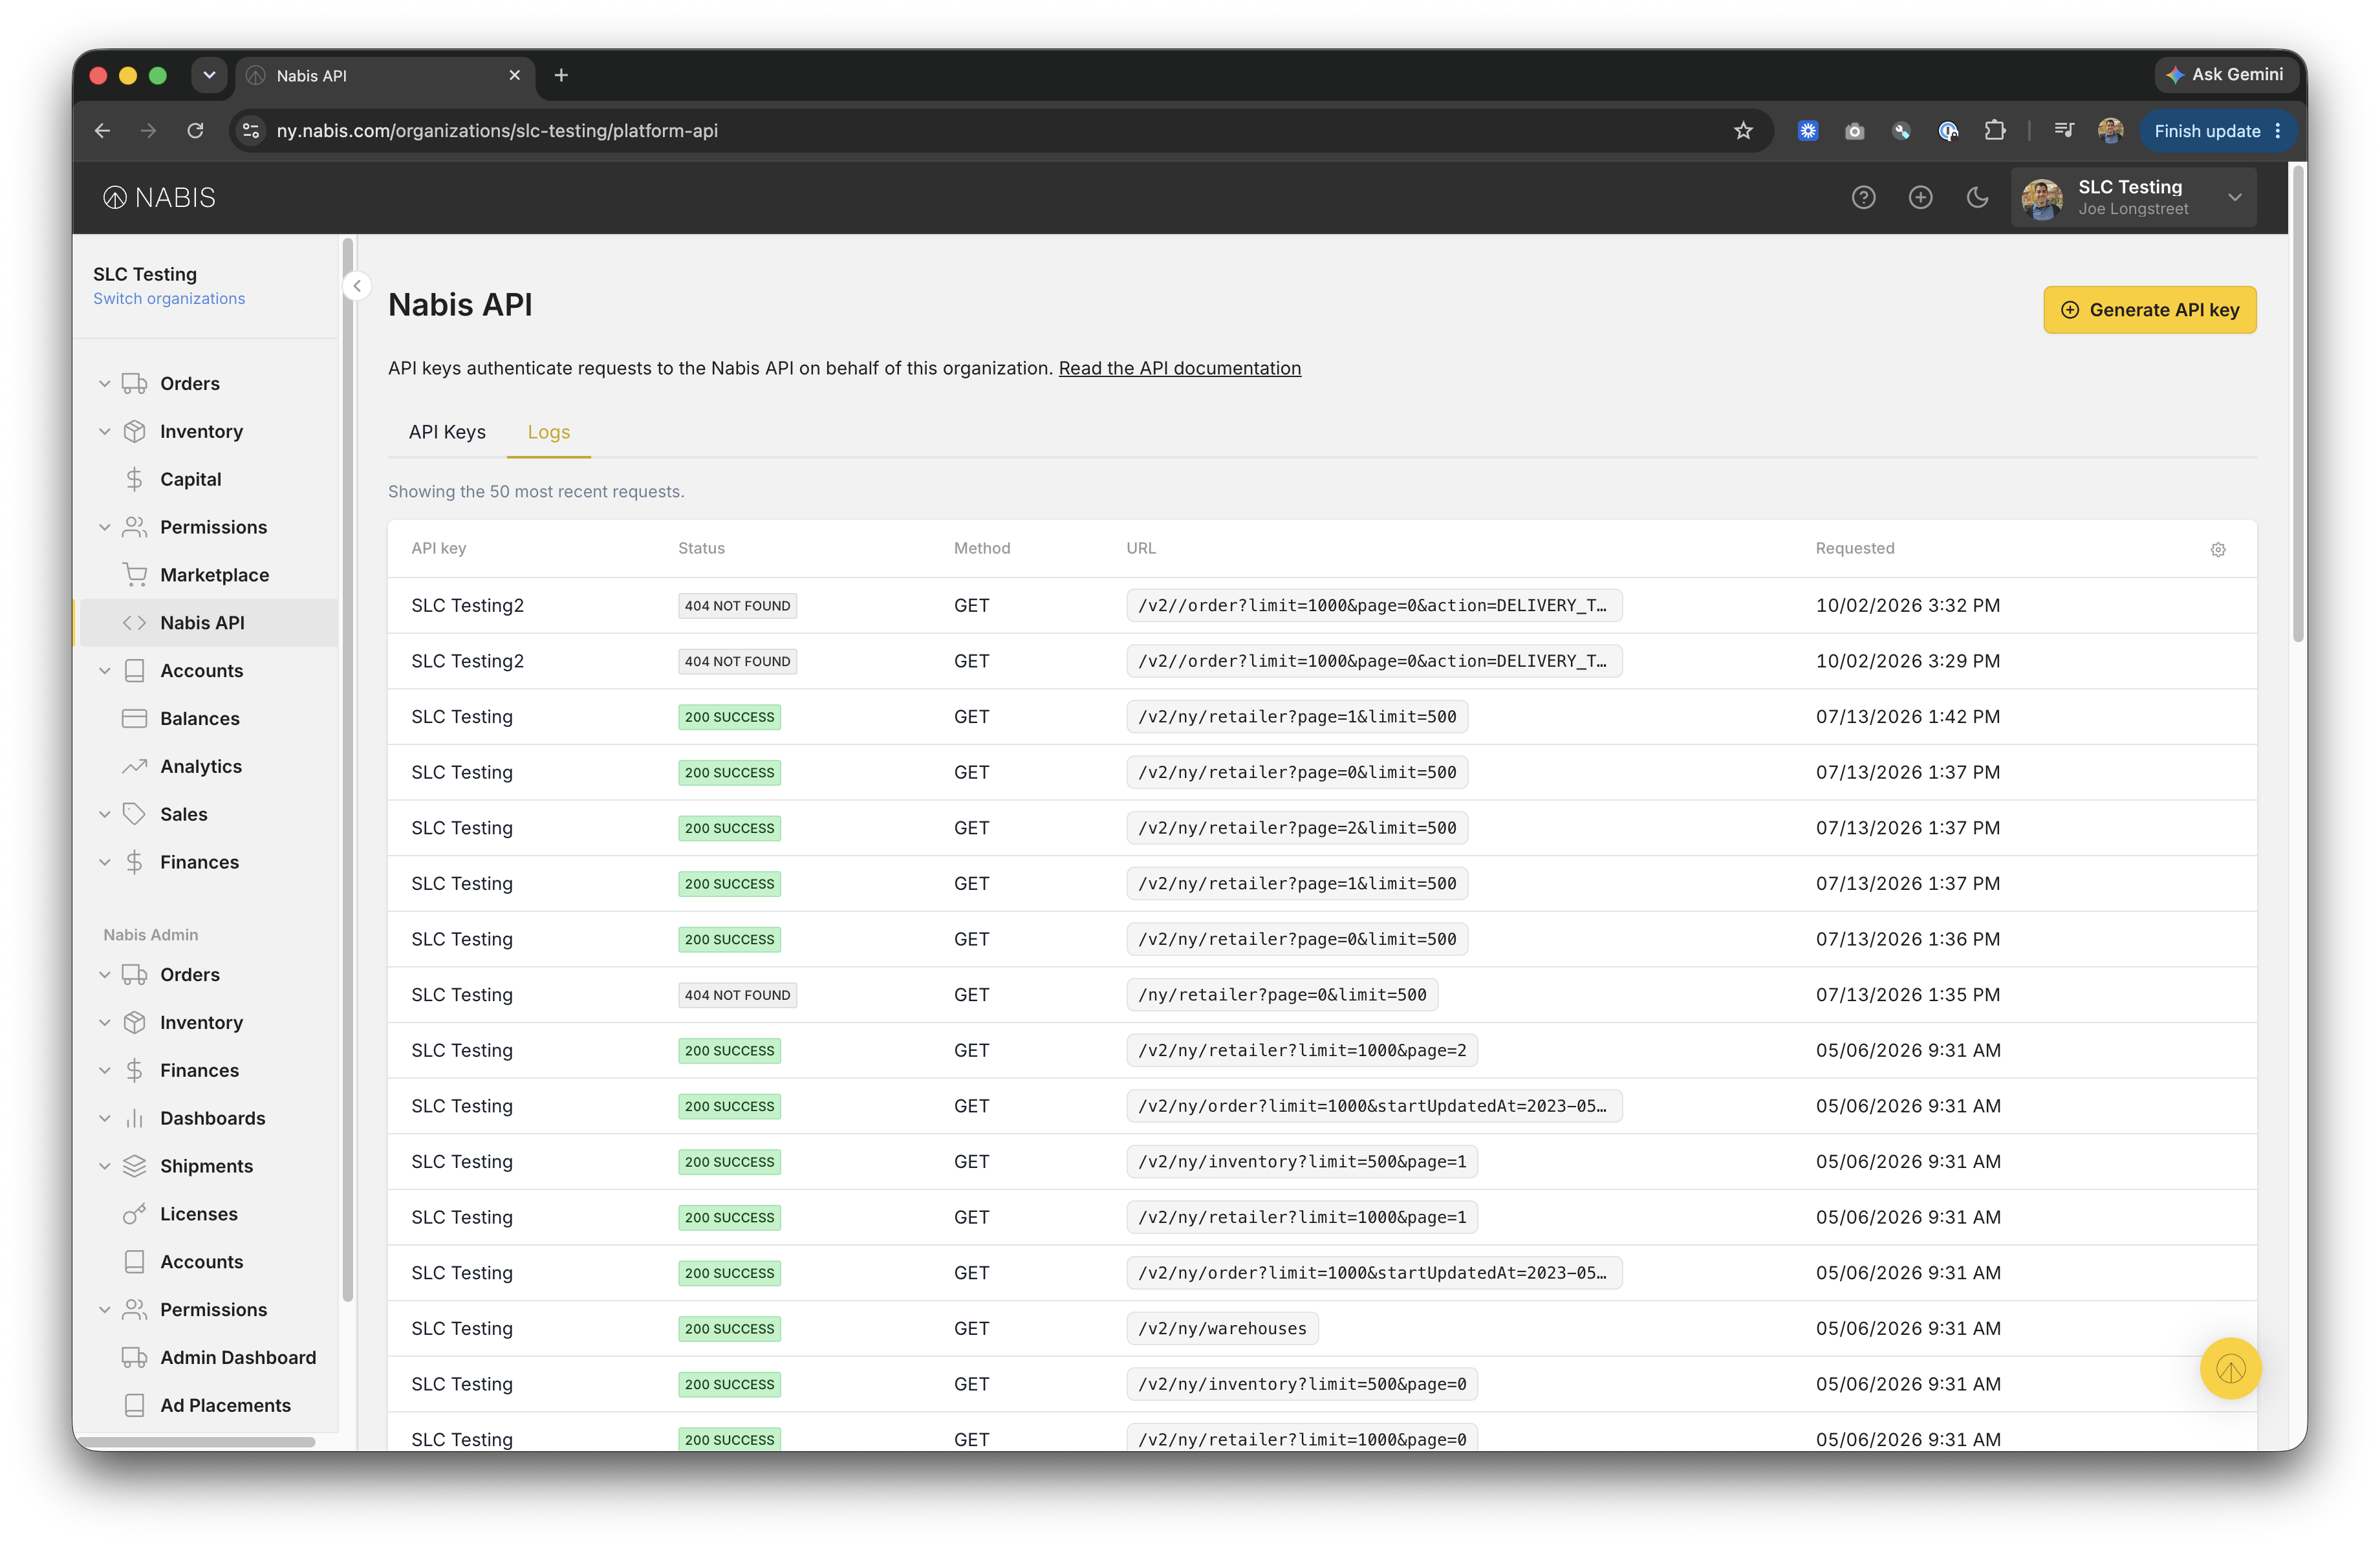Select the Logs tab
Viewport: 2380px width, 1547px height.
pos(549,432)
